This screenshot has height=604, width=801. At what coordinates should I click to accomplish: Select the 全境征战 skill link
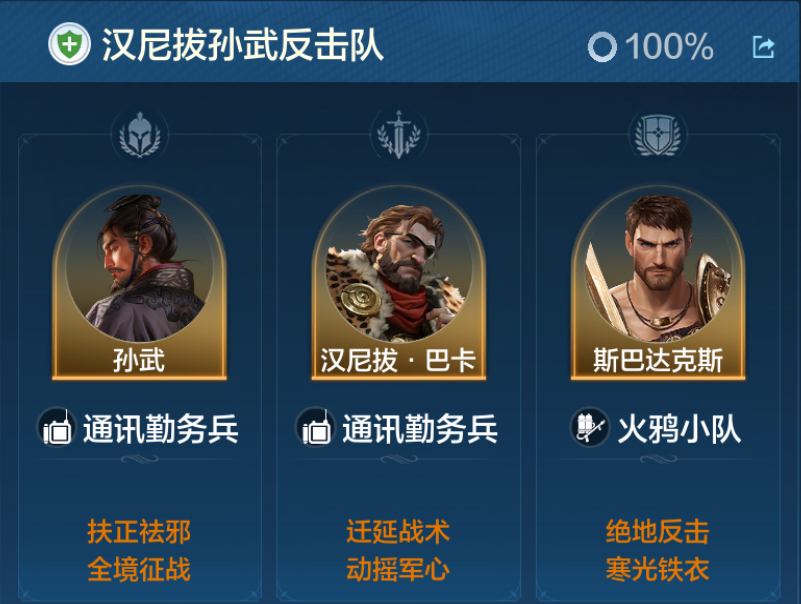pyautogui.click(x=139, y=569)
